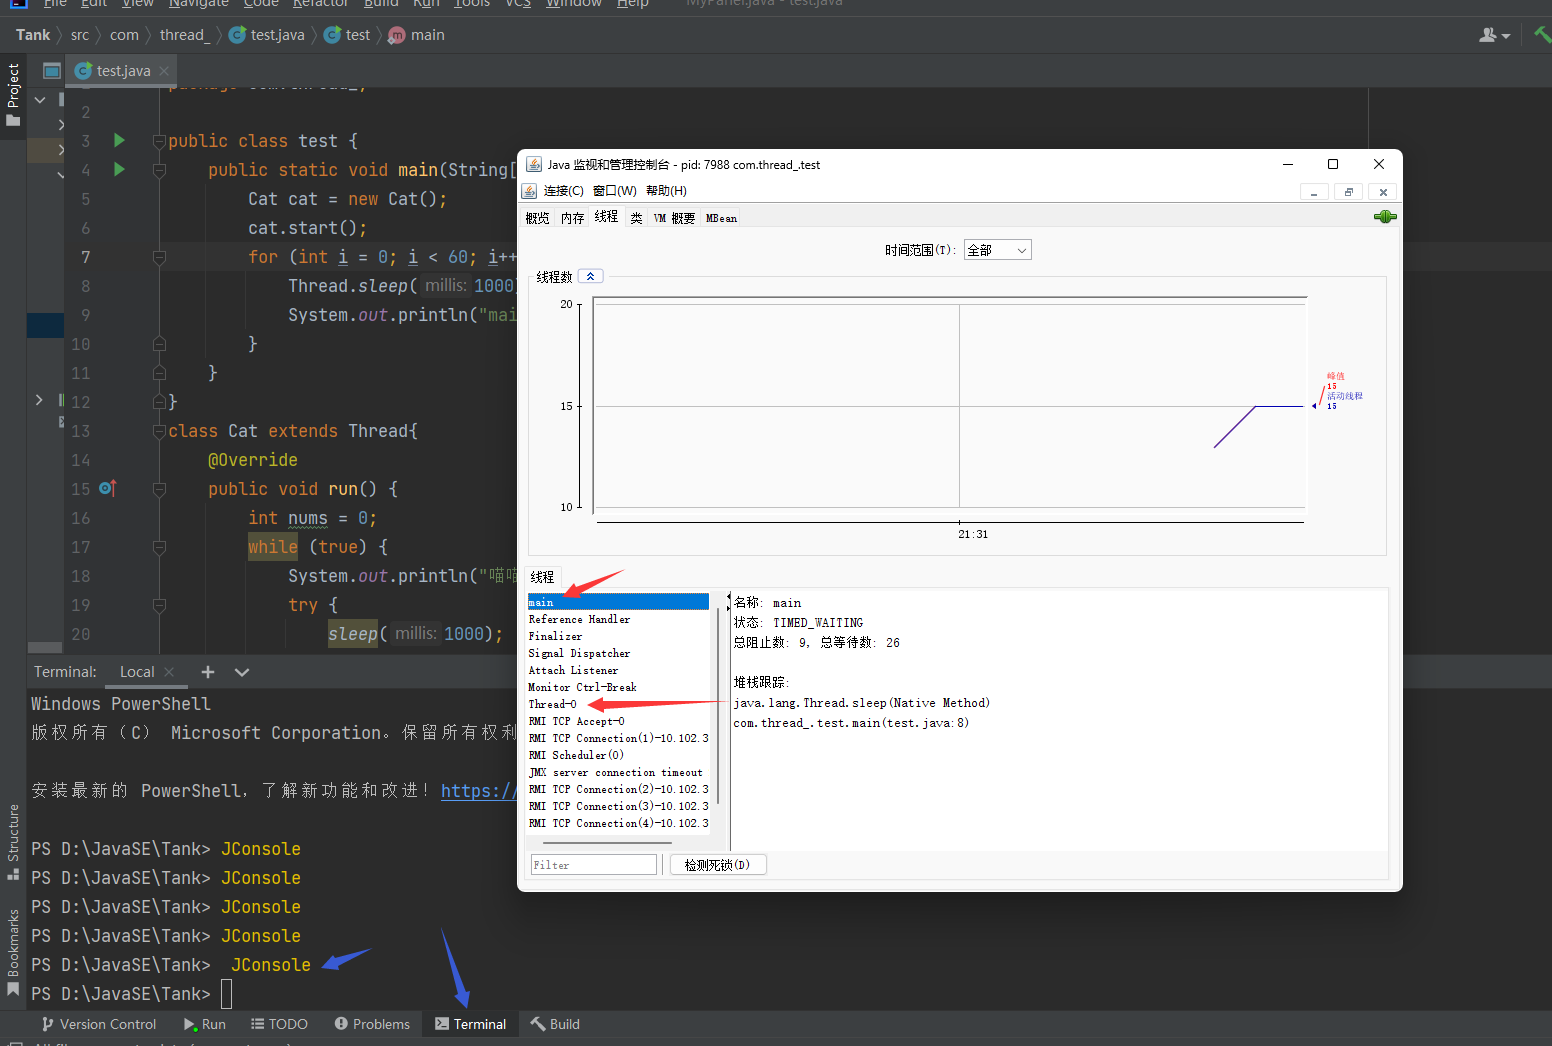Viewport: 1552px width, 1046px height.
Task: Click the build hammer icon in the IDE toolbar
Action: coord(1542,35)
